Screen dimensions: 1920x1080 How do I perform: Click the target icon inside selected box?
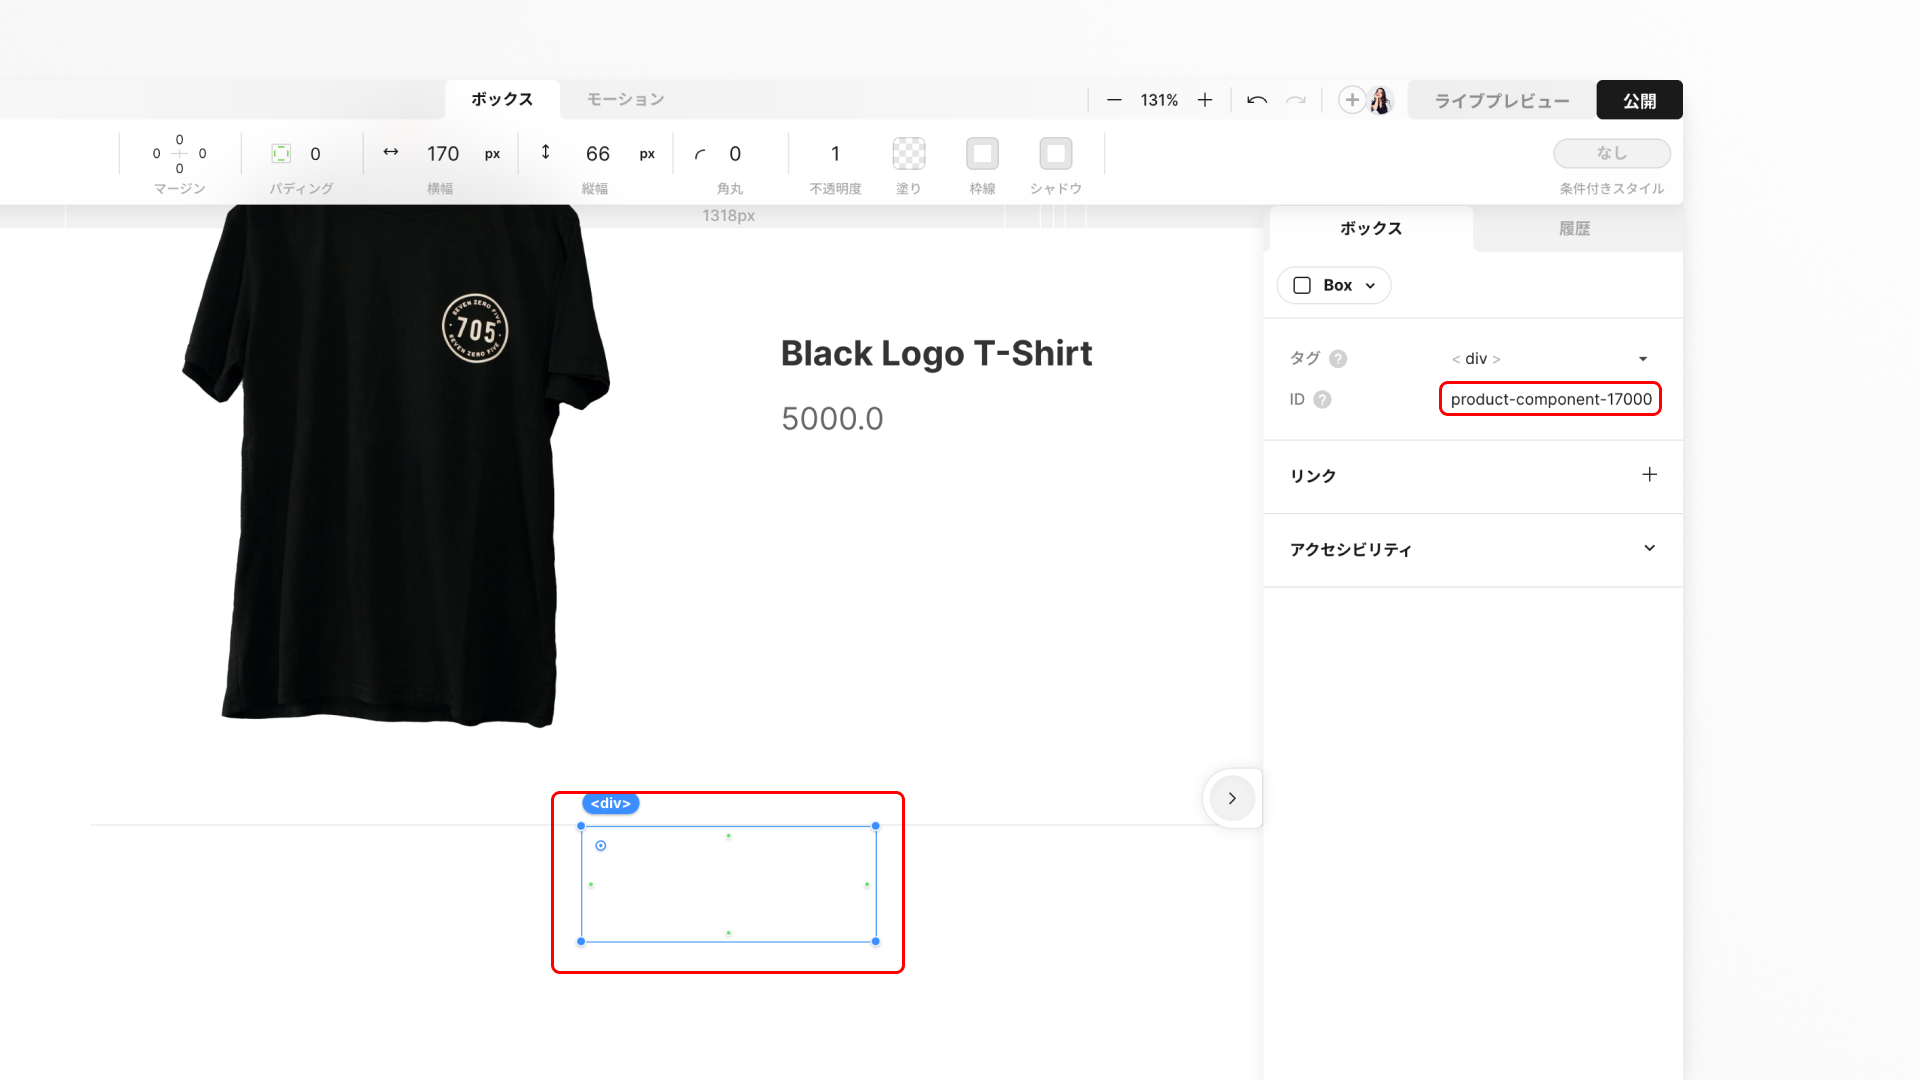click(x=601, y=846)
